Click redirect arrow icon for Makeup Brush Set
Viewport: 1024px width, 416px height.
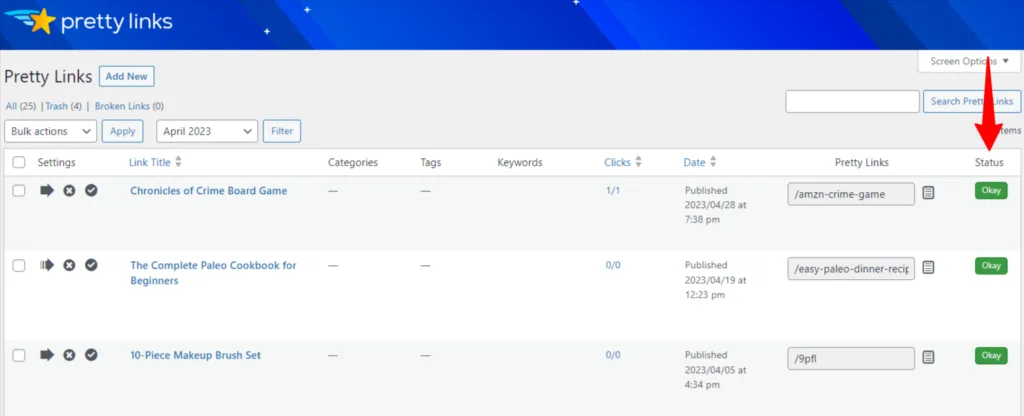(x=47, y=355)
